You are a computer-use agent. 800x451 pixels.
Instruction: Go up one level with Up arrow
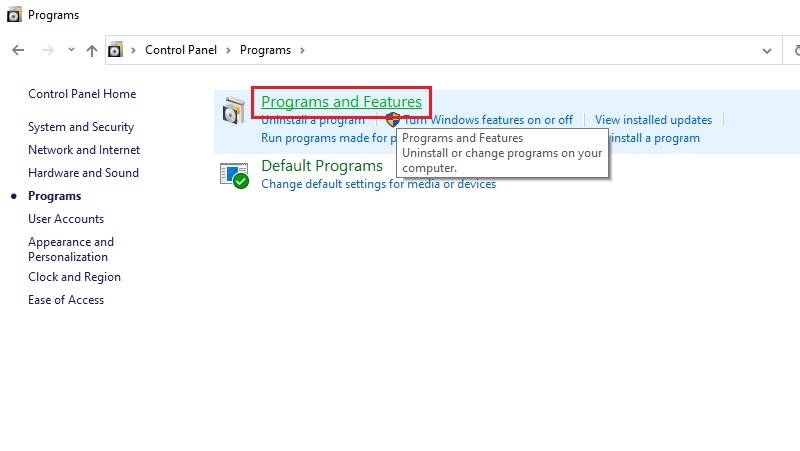(x=92, y=50)
